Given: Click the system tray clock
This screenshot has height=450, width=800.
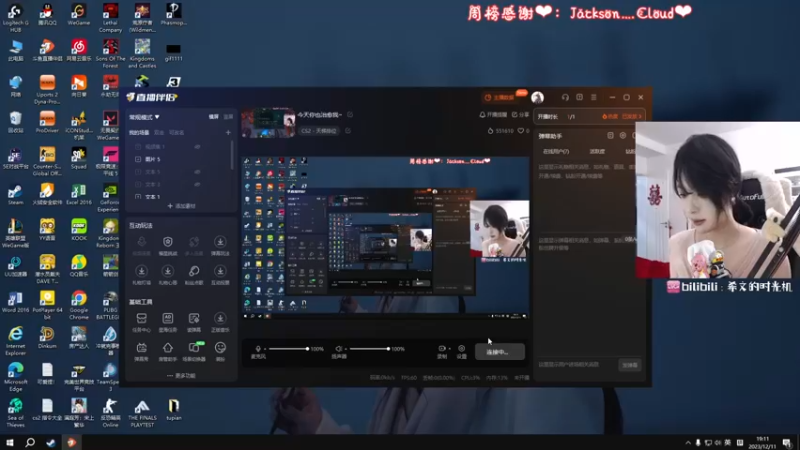Looking at the screenshot, I should click(x=762, y=442).
